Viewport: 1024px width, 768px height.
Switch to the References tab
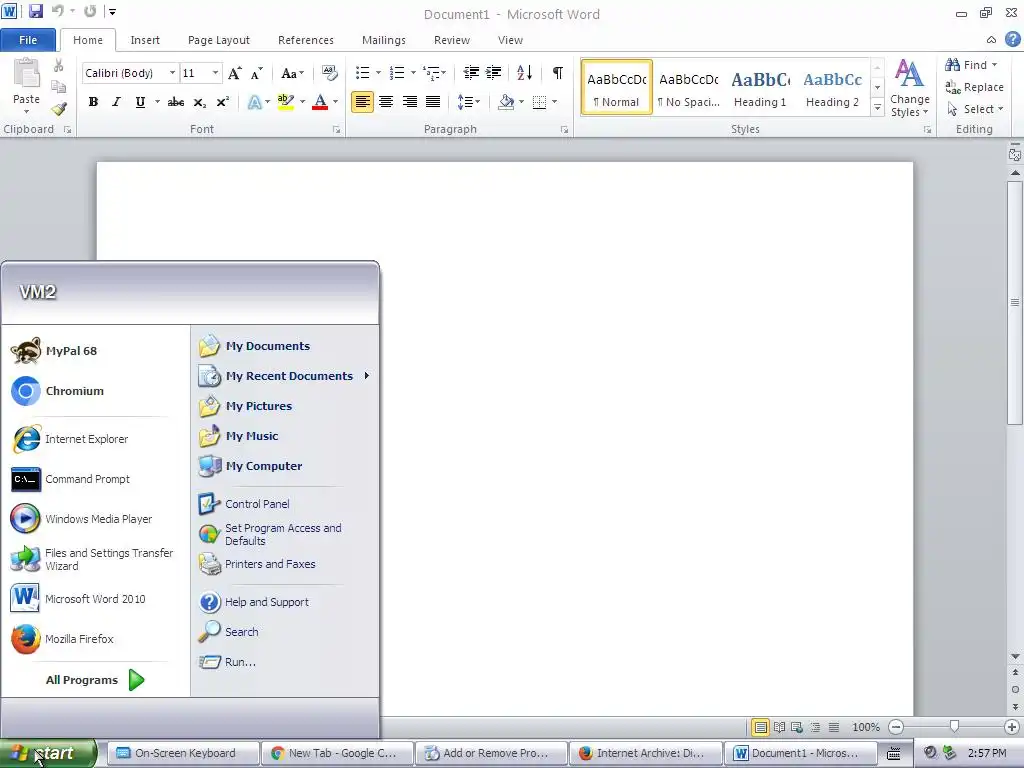(x=306, y=40)
